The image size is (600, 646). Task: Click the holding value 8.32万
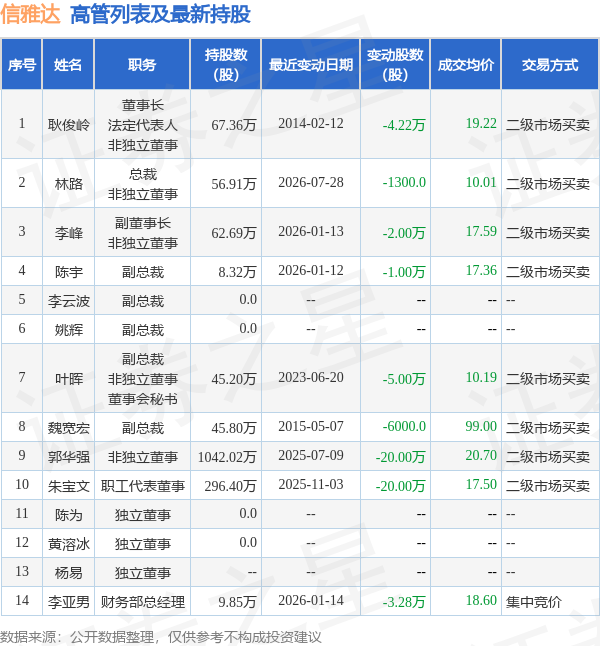(237, 272)
